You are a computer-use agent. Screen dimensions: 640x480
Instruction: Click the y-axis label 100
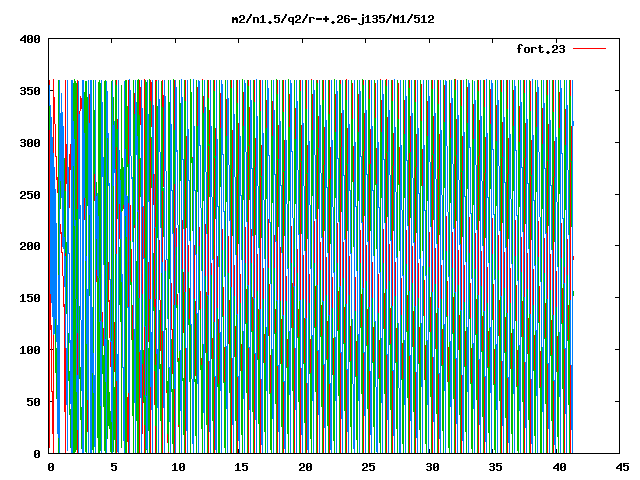tap(30, 350)
